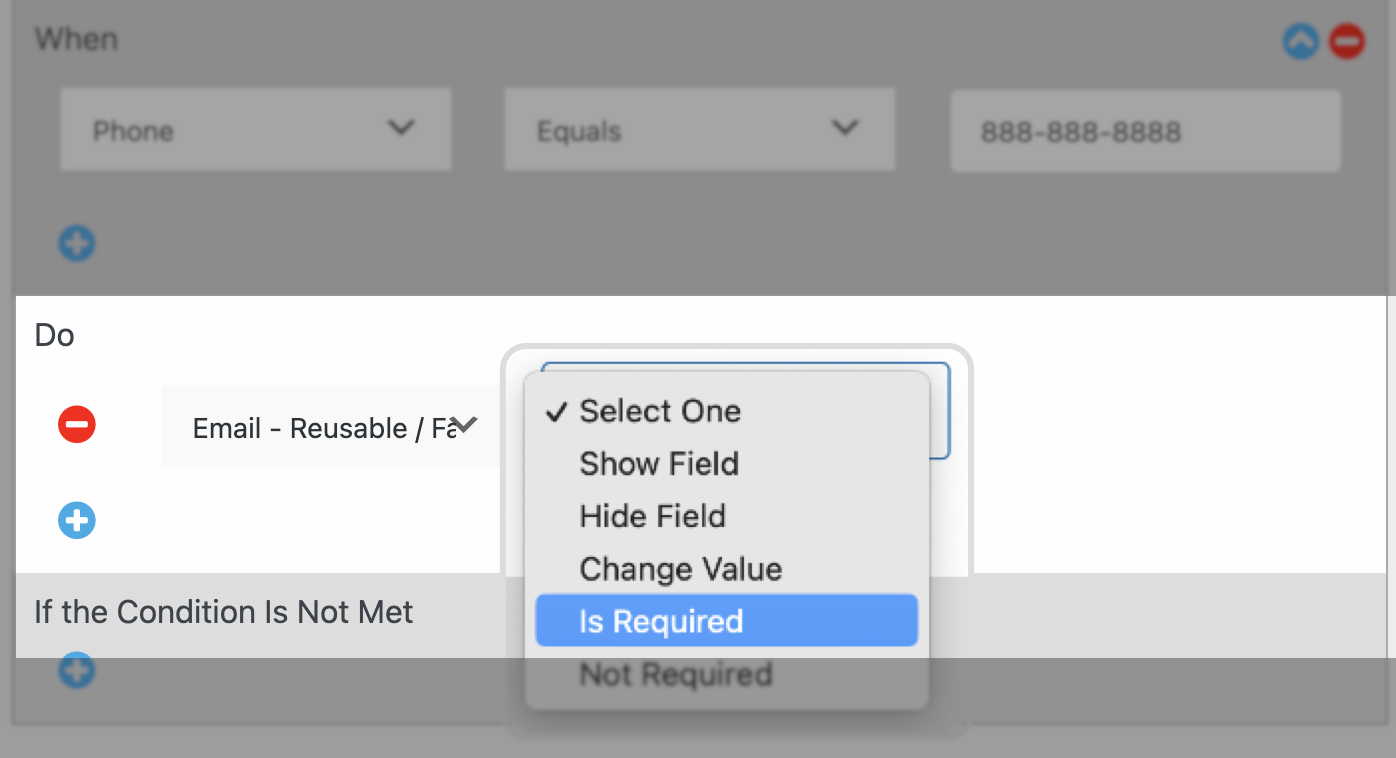Screen dimensions: 1396x758
Task: Add another condition under the Phone row
Action: (77, 243)
